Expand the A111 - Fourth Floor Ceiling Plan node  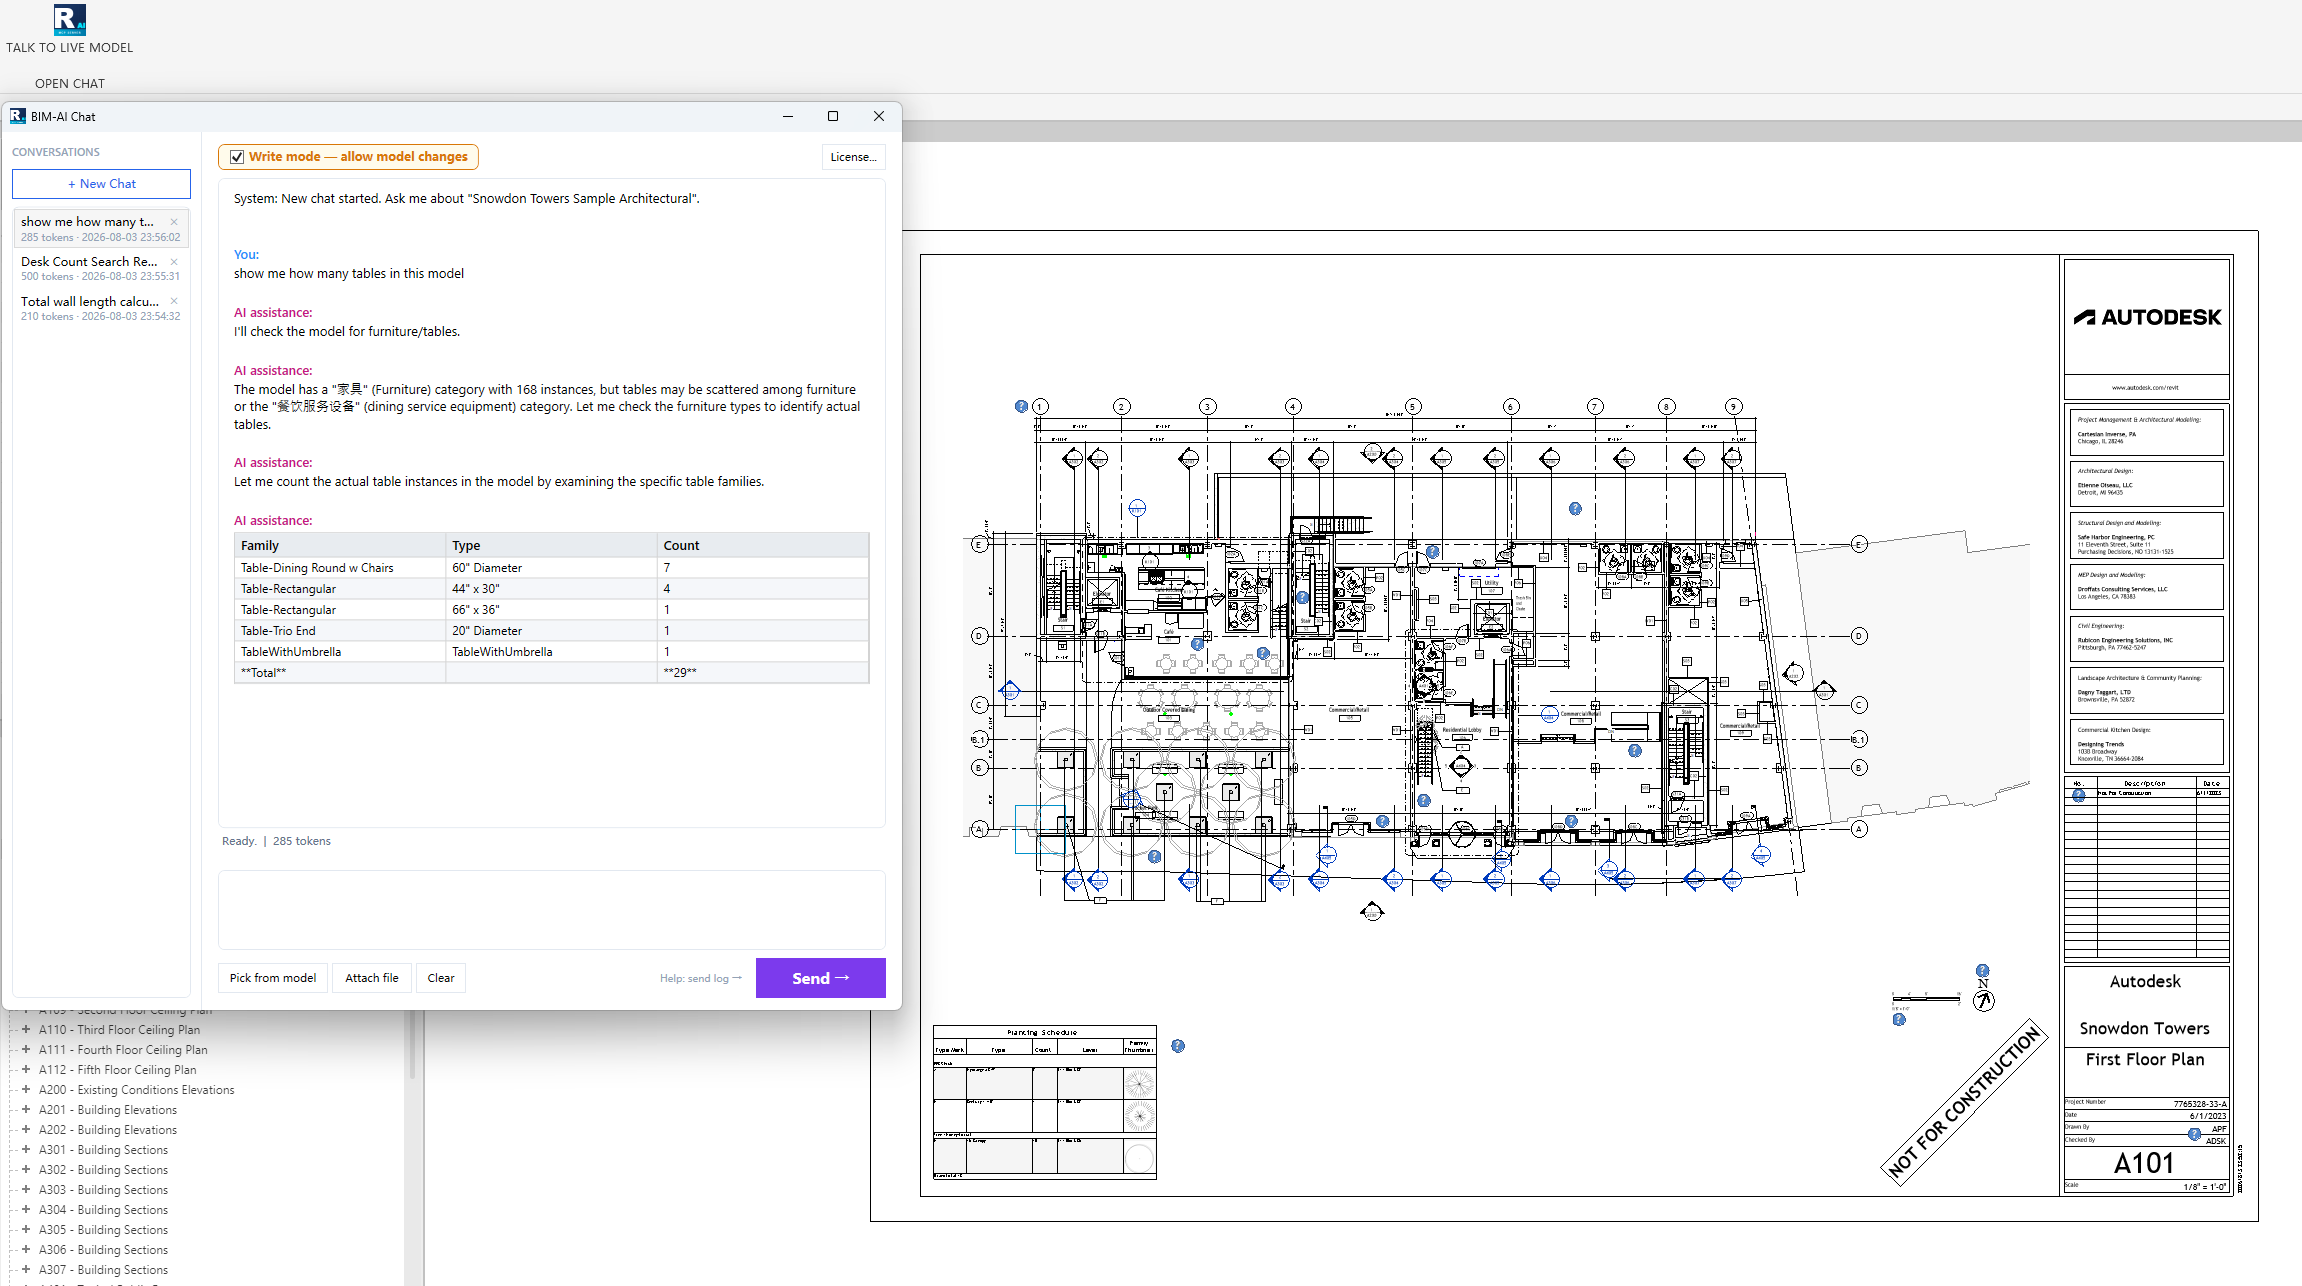point(26,1049)
